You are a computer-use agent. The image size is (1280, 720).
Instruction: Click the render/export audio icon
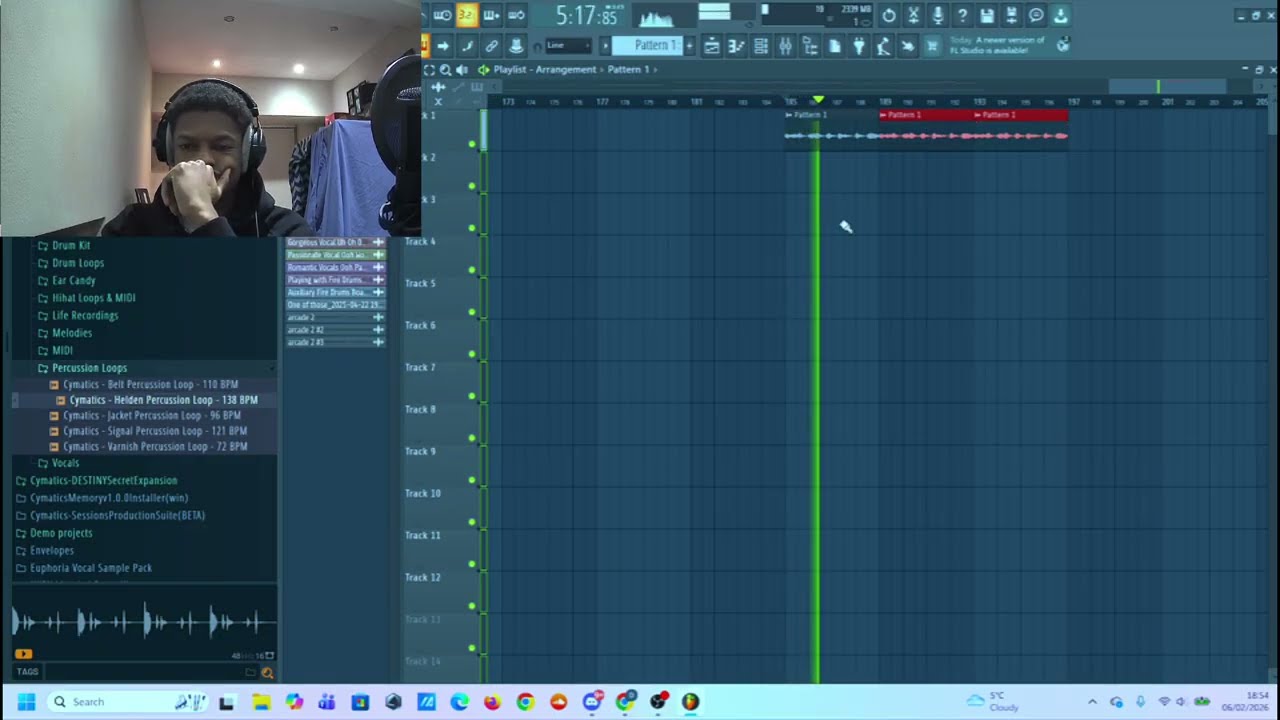click(x=1012, y=16)
